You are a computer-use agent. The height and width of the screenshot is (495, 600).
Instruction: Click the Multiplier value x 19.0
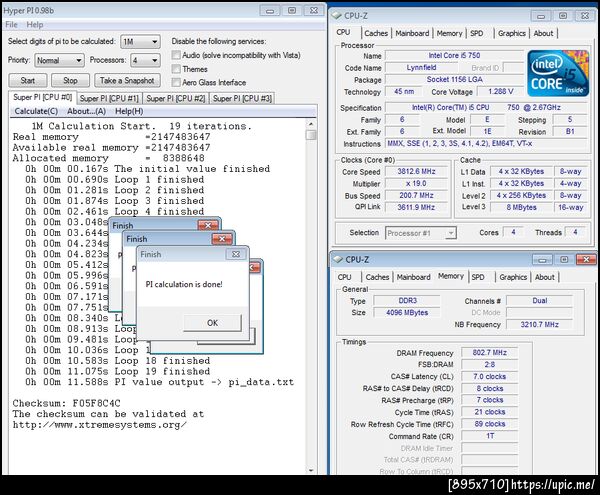(x=416, y=184)
